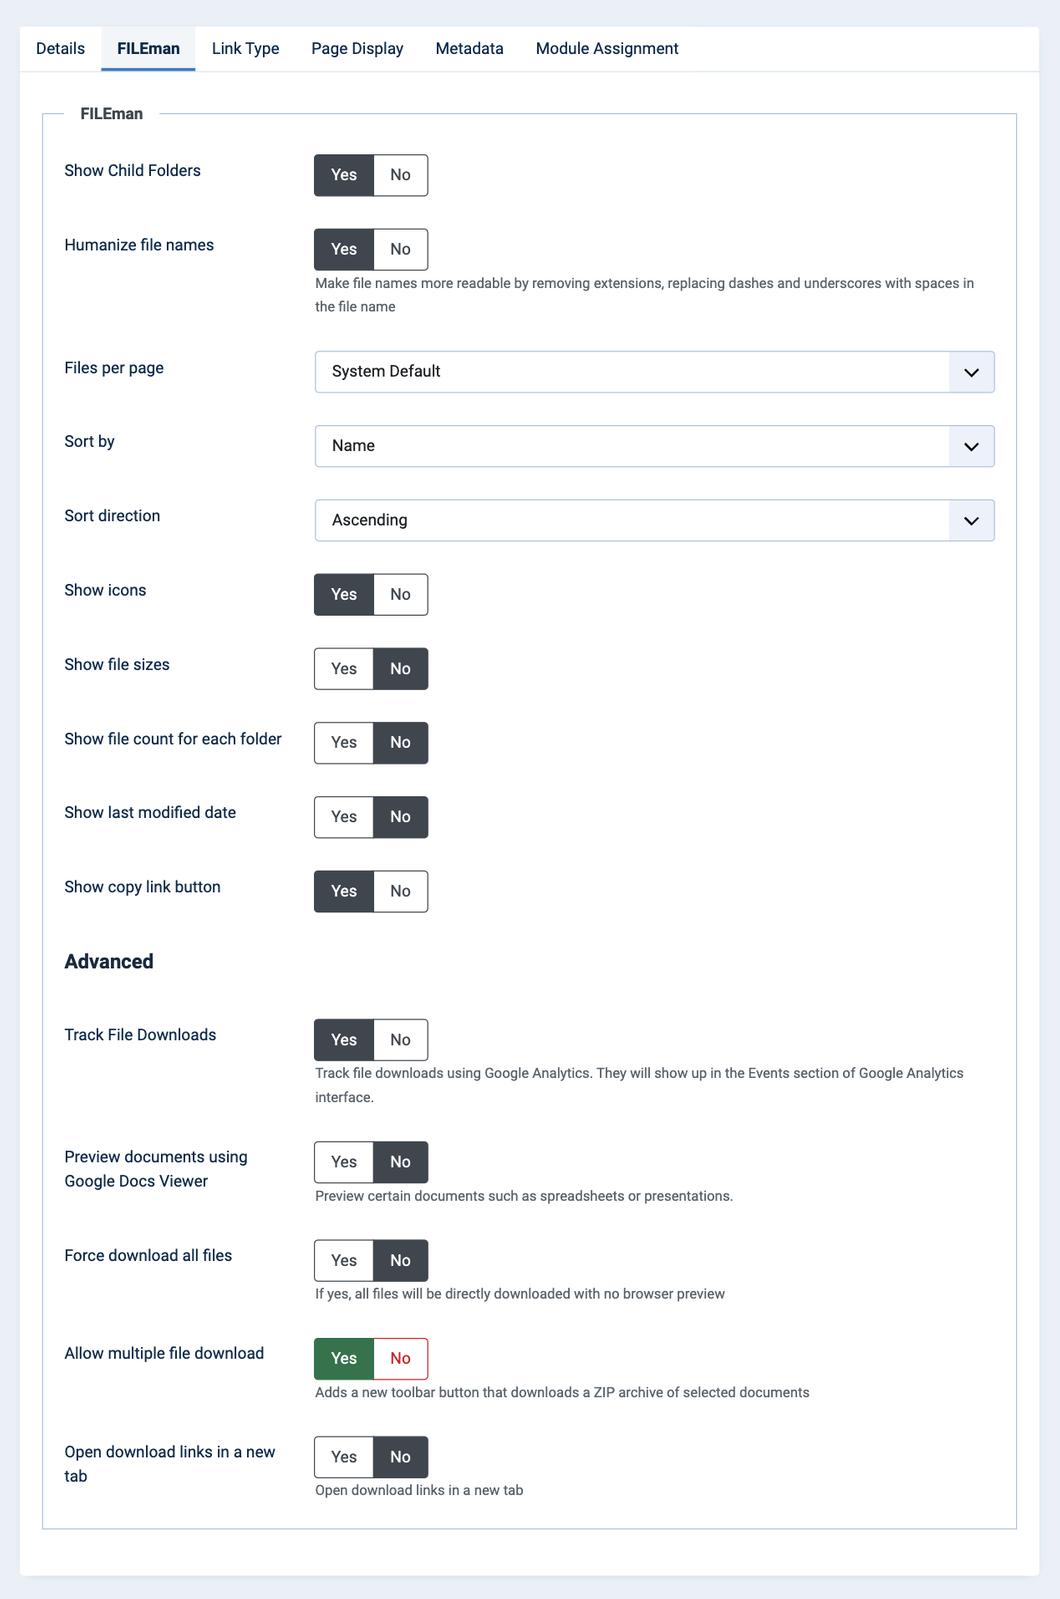The image size is (1060, 1599).
Task: Open the Module Assignment tab
Action: tap(607, 48)
